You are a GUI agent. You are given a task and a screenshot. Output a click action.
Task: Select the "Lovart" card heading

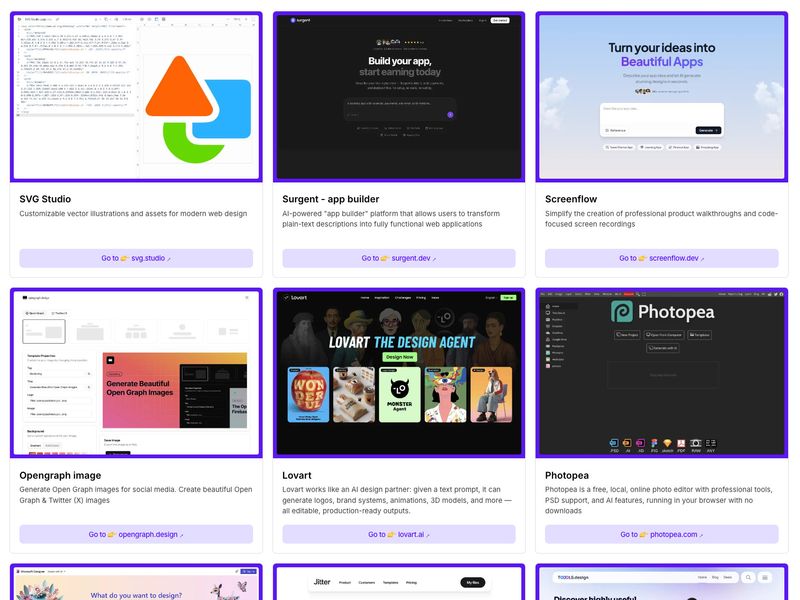(297, 475)
